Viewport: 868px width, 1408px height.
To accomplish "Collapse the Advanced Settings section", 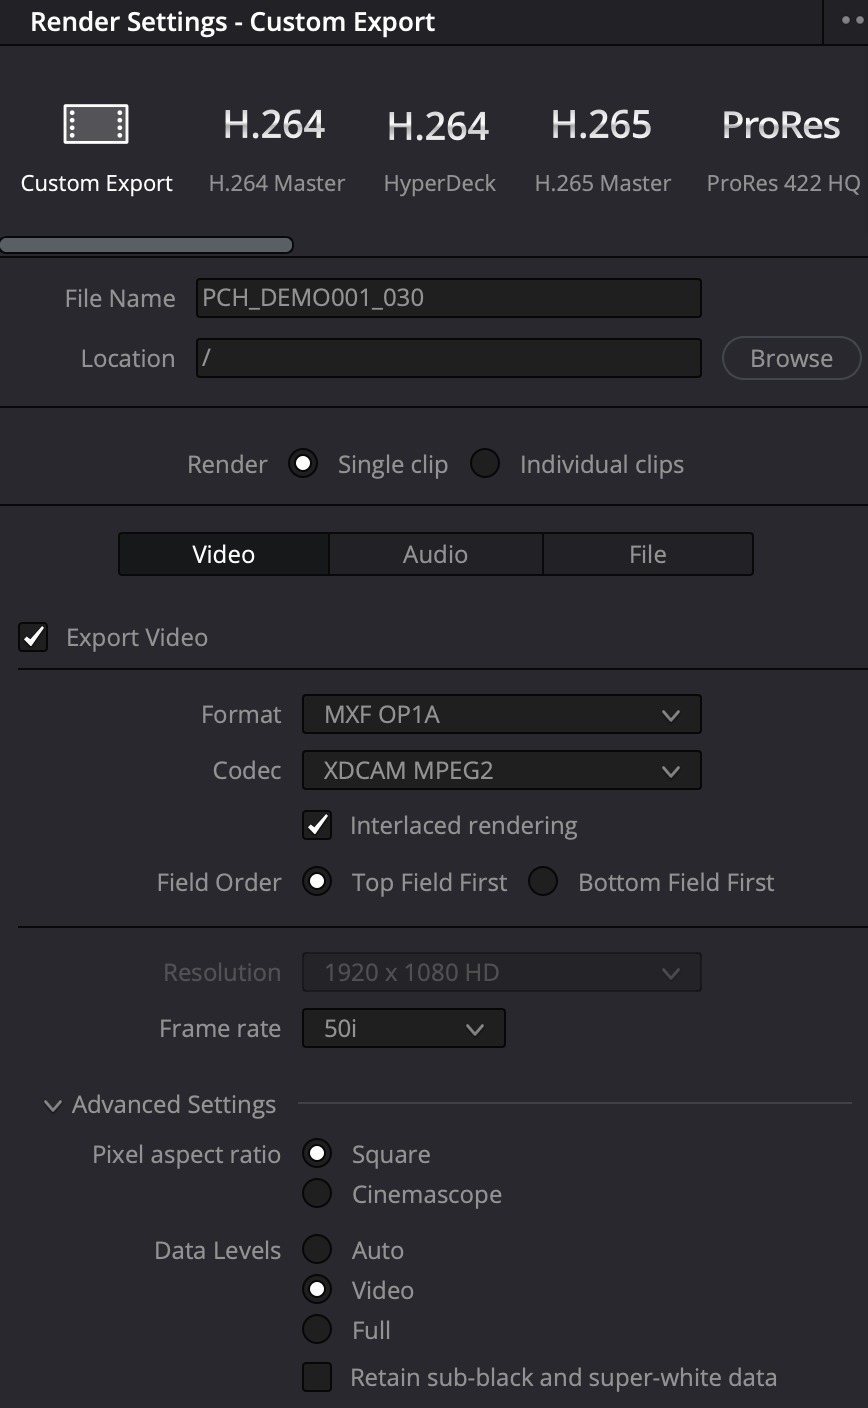I will (x=53, y=1105).
